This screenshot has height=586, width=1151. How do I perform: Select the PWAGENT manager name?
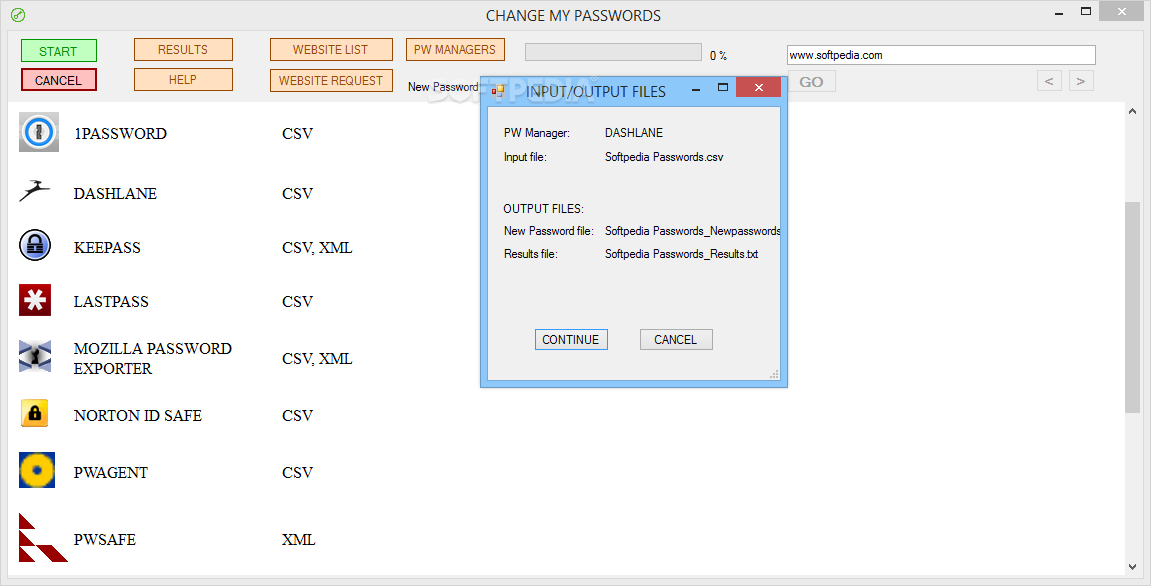pyautogui.click(x=111, y=472)
